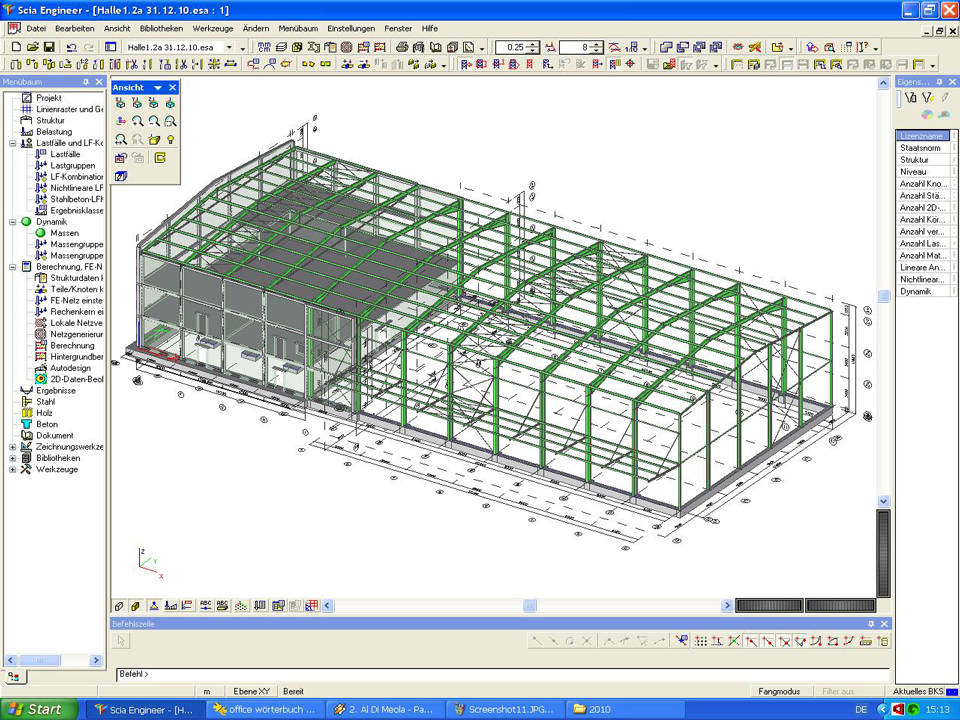Image resolution: width=960 pixels, height=720 pixels.
Task: Click the Windows Start button
Action: (38, 709)
